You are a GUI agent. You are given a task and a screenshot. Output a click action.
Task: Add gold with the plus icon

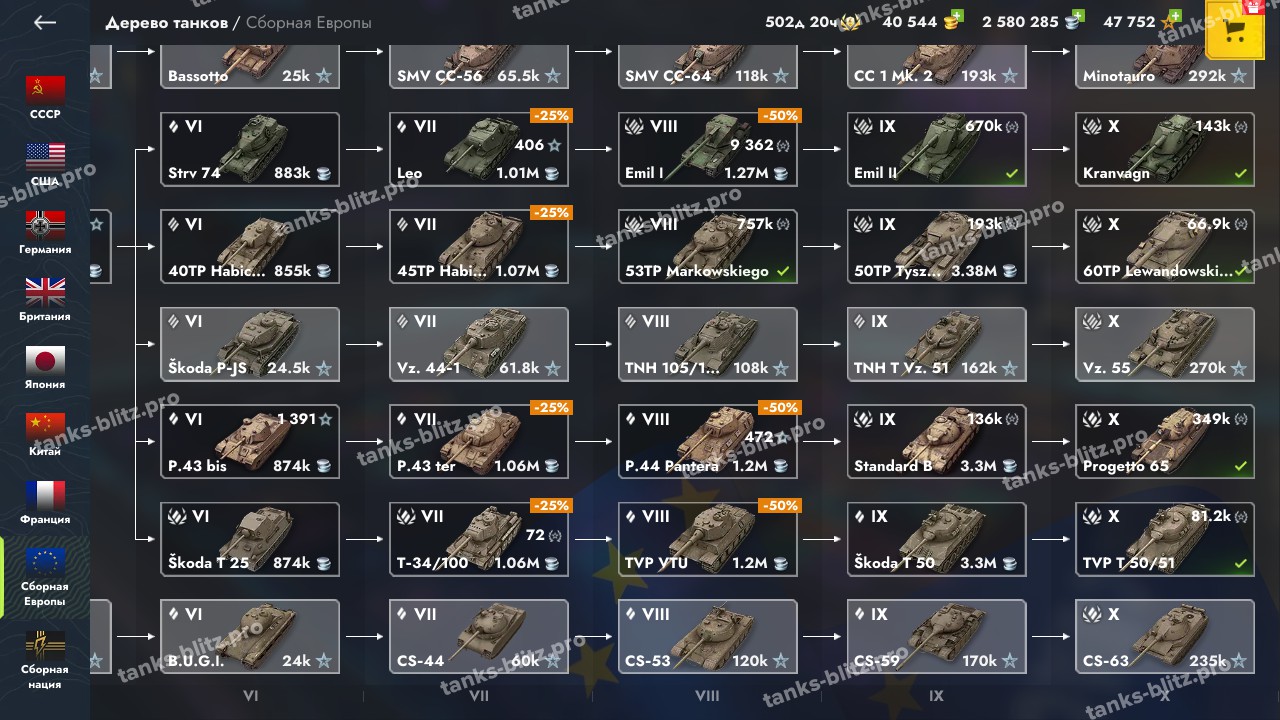click(x=957, y=15)
